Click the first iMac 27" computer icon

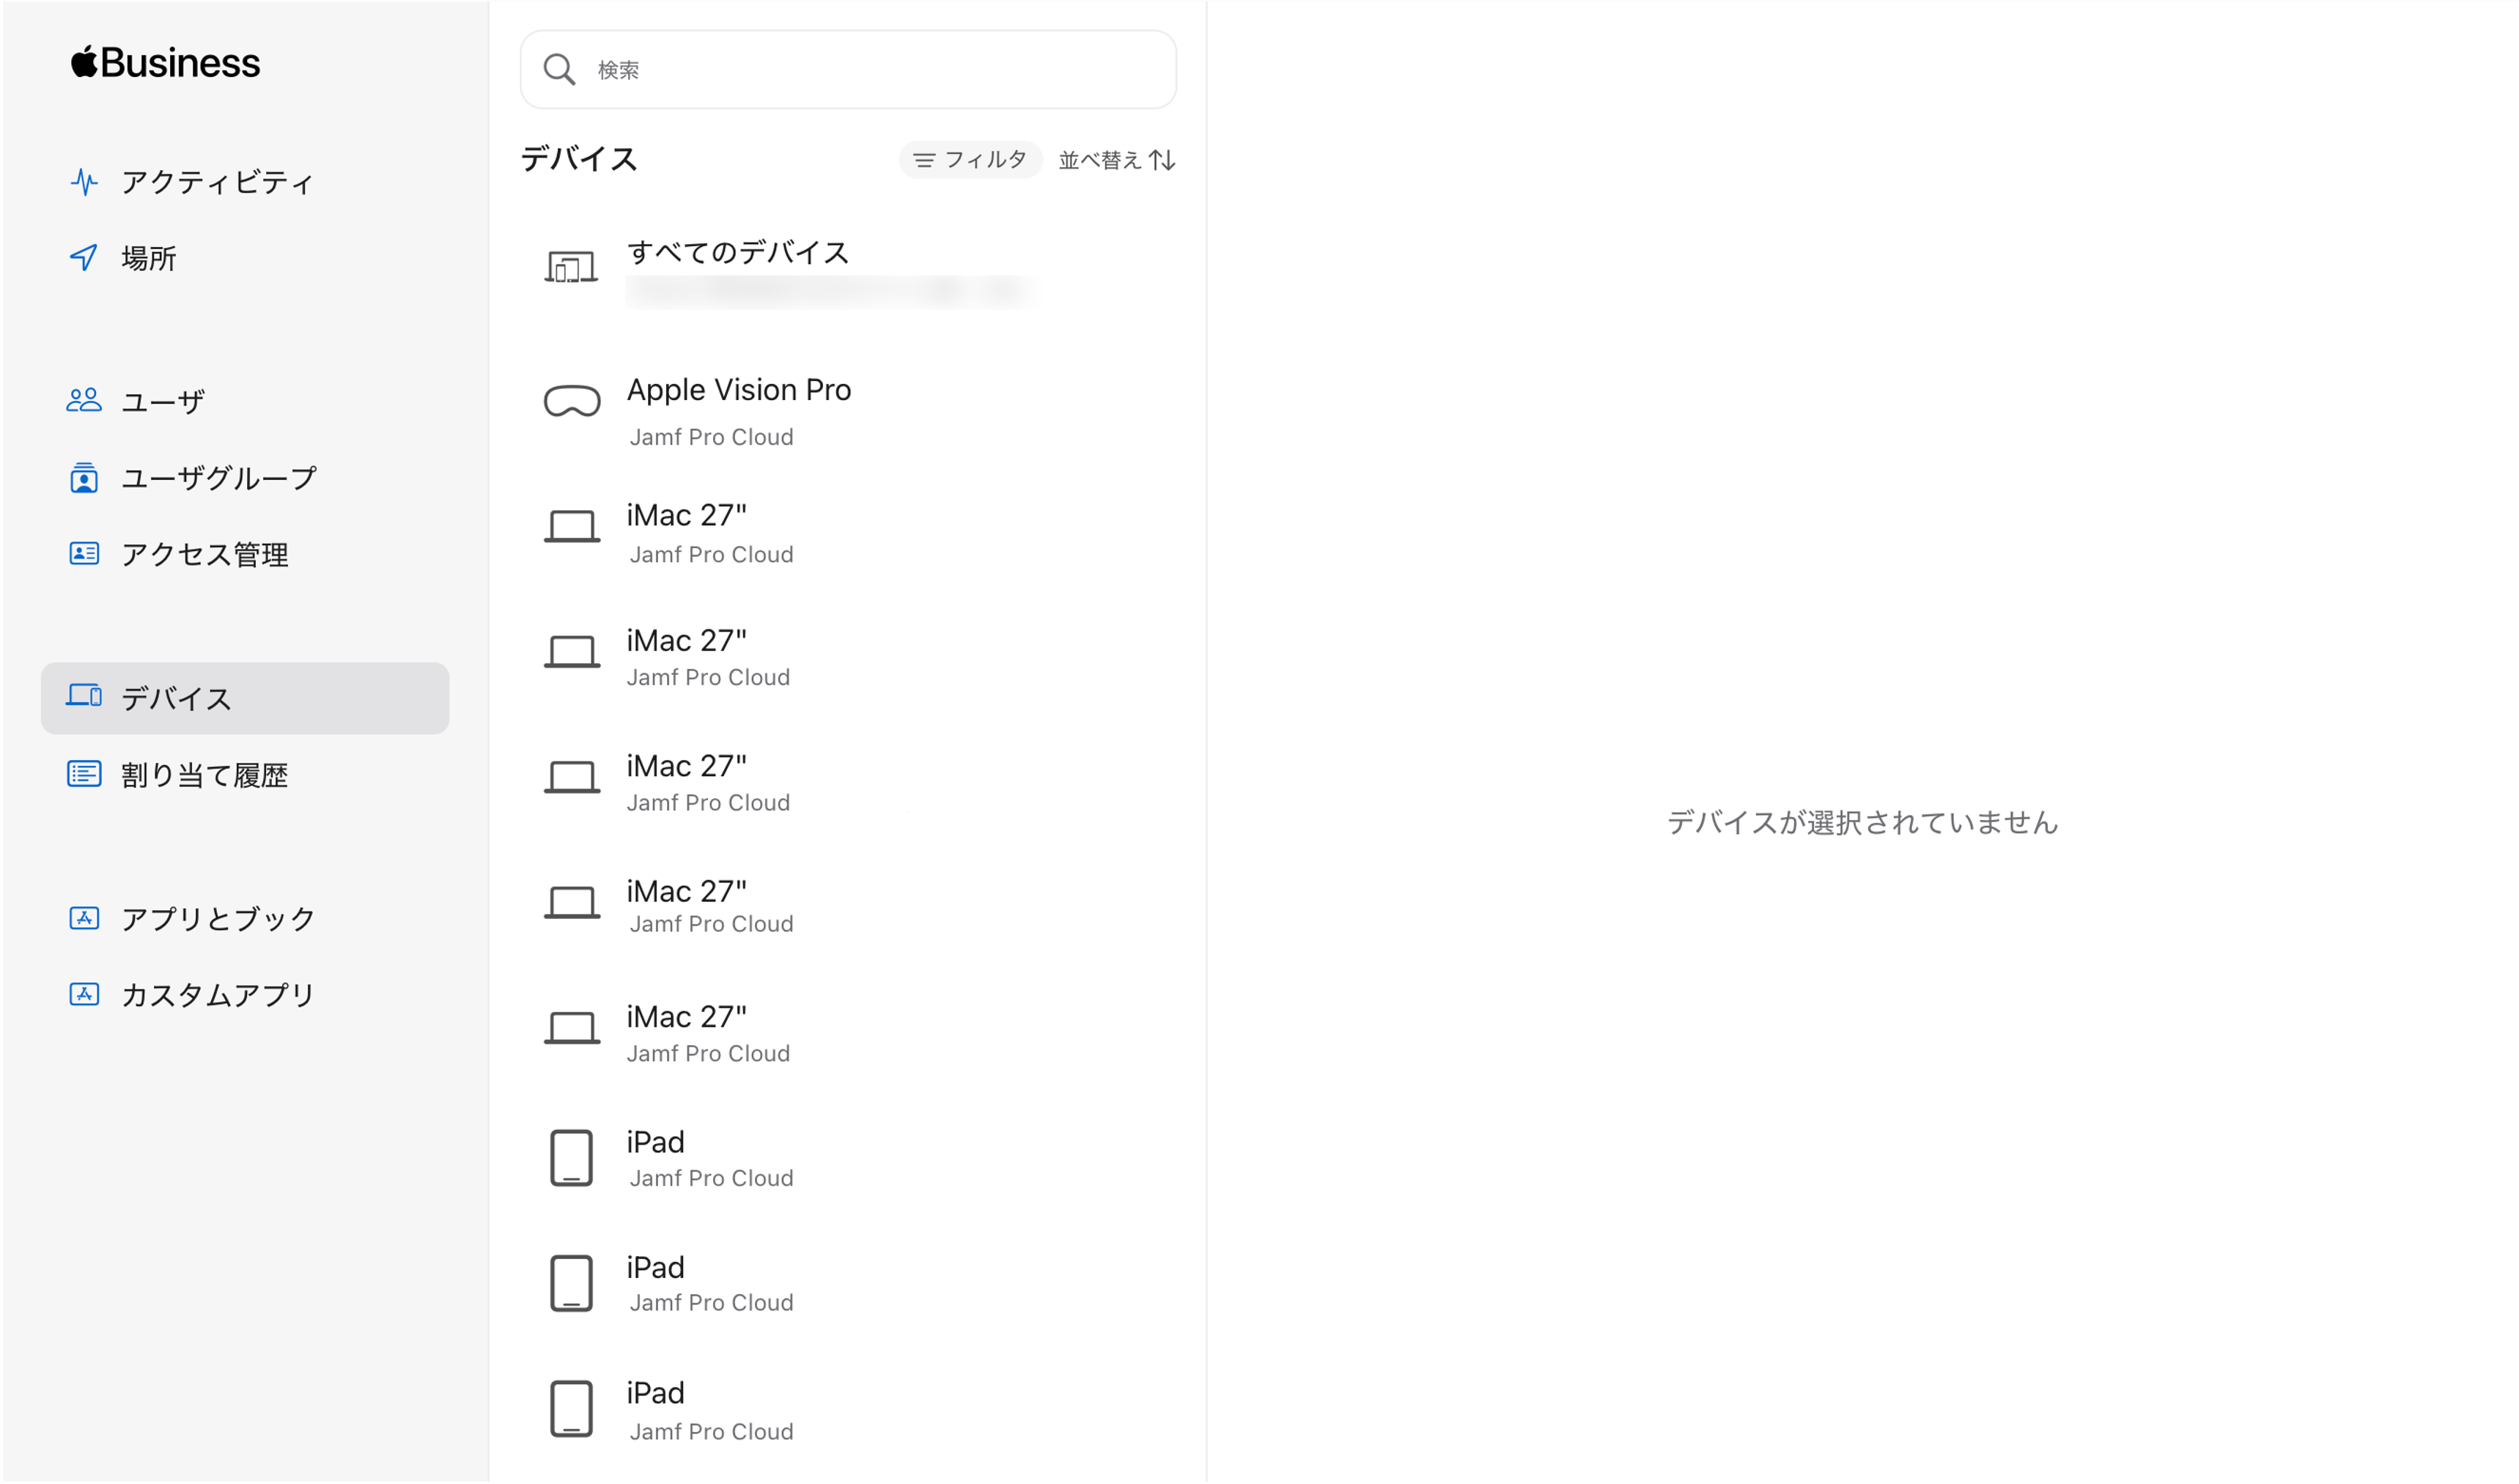pyautogui.click(x=573, y=527)
